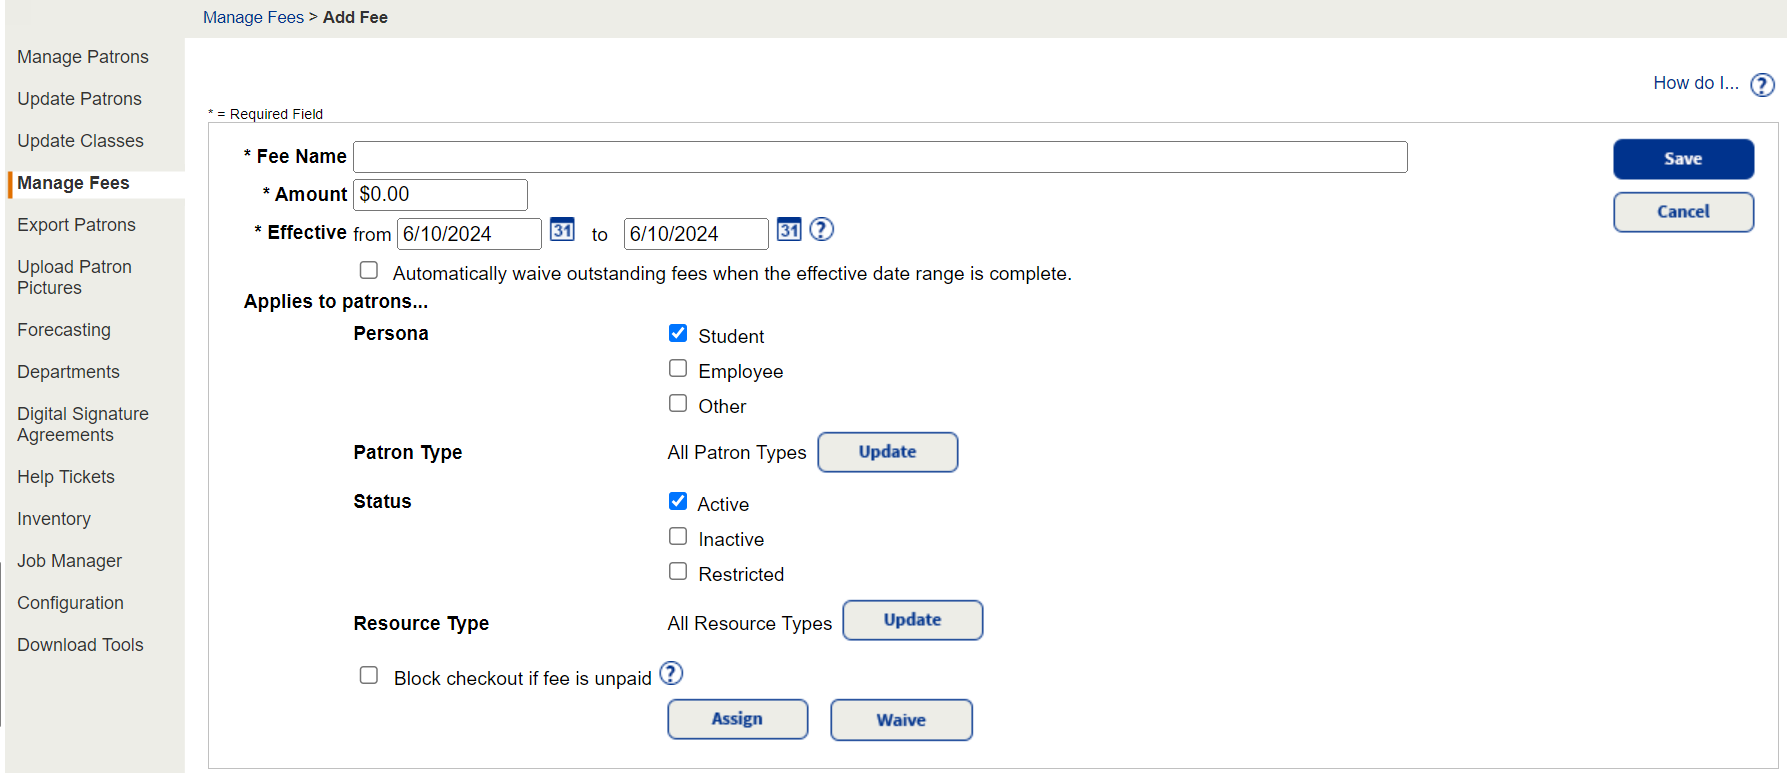Update the Resource Type selection
The width and height of the screenshot is (1787, 773).
point(913,620)
